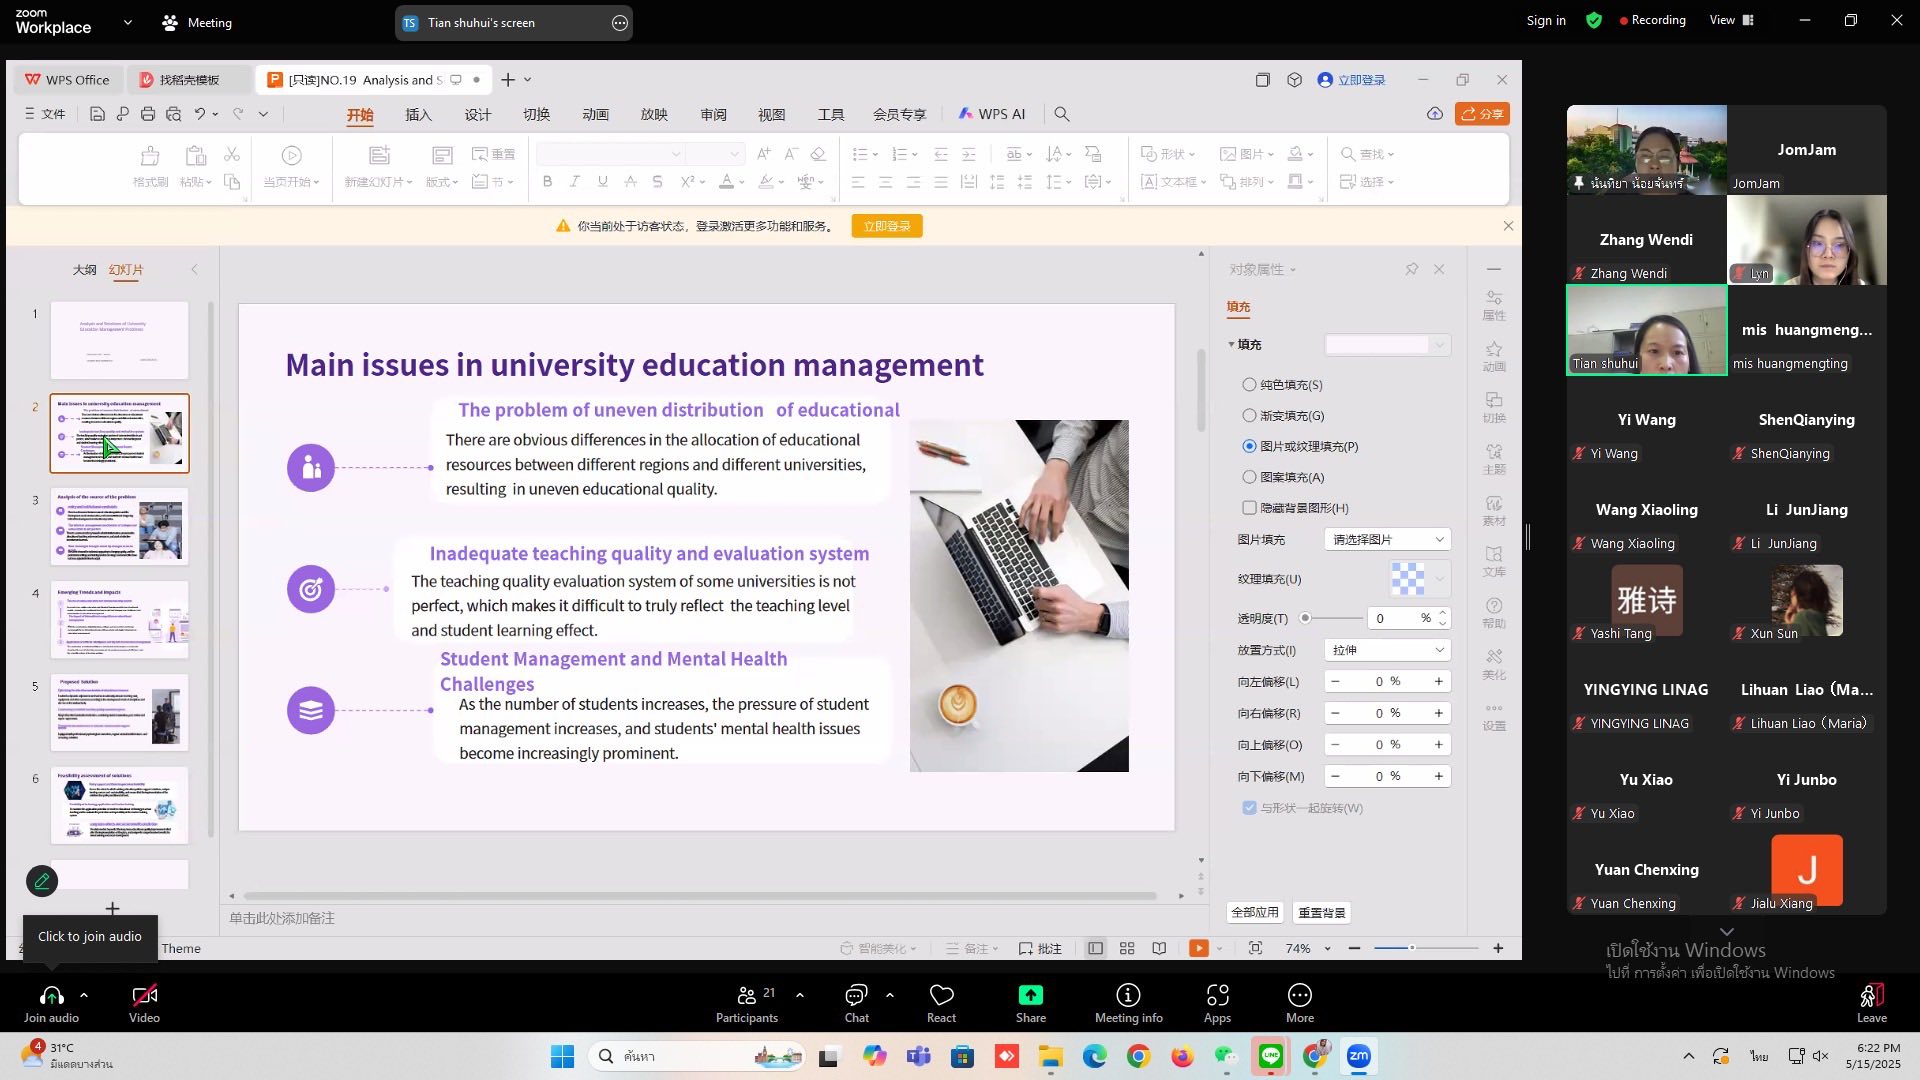Pin the object properties panel
The width and height of the screenshot is (1920, 1080).
coord(1412,269)
